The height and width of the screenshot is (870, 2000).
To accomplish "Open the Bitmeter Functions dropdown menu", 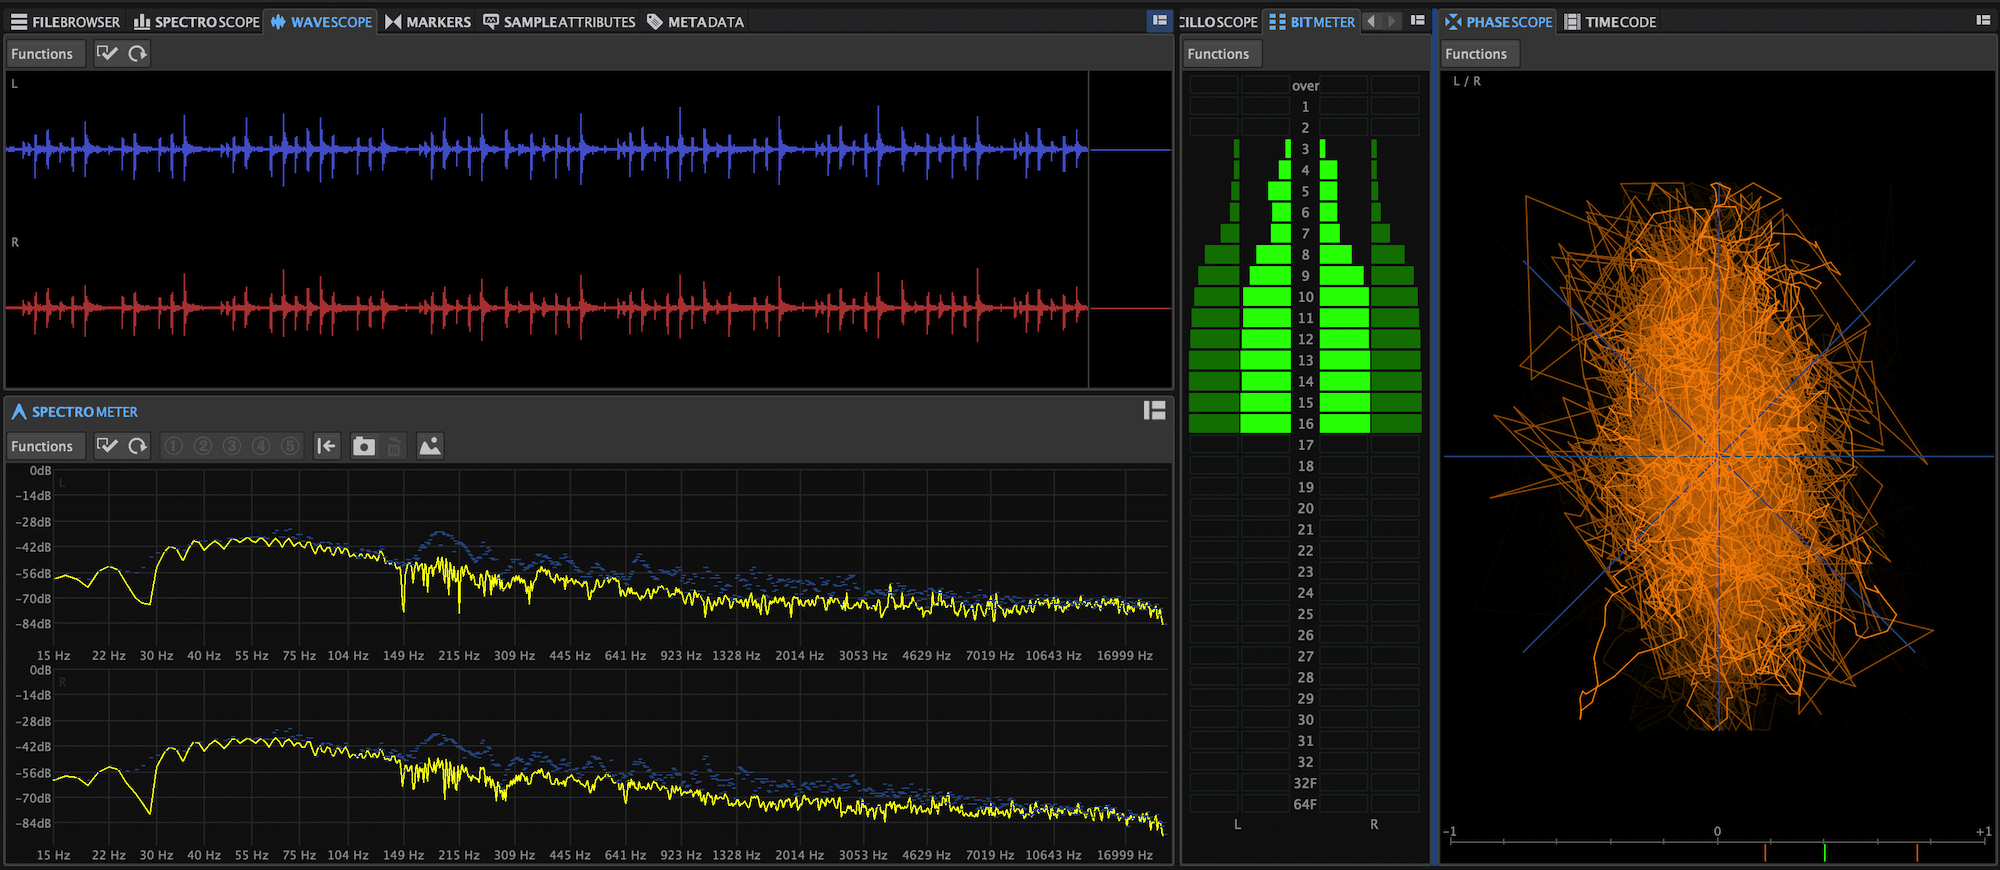I will 1218,54.
